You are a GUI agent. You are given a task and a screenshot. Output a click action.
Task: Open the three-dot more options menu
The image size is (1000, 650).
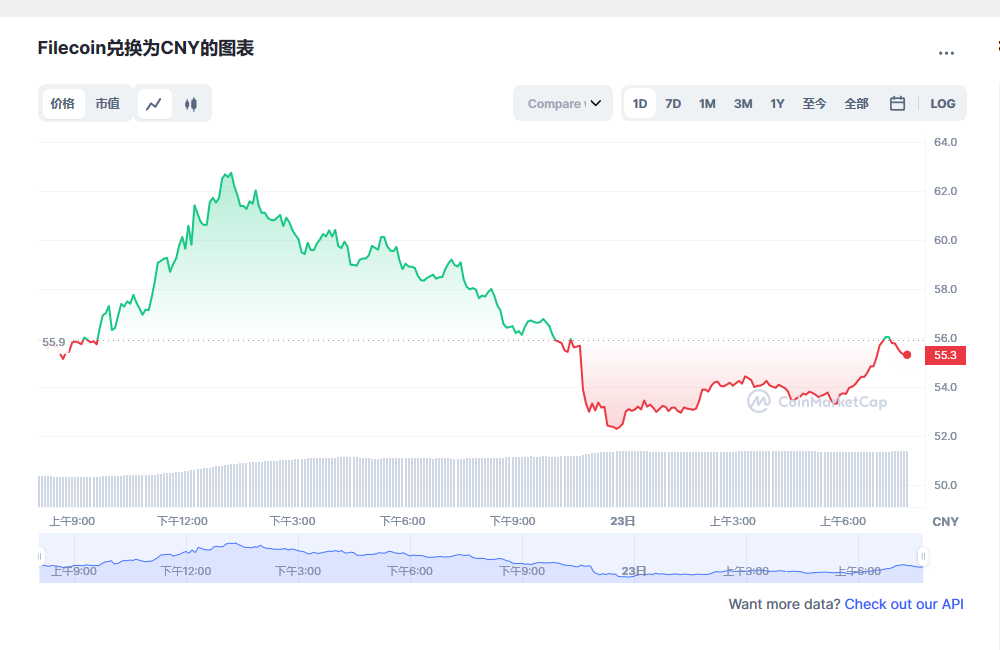[946, 53]
